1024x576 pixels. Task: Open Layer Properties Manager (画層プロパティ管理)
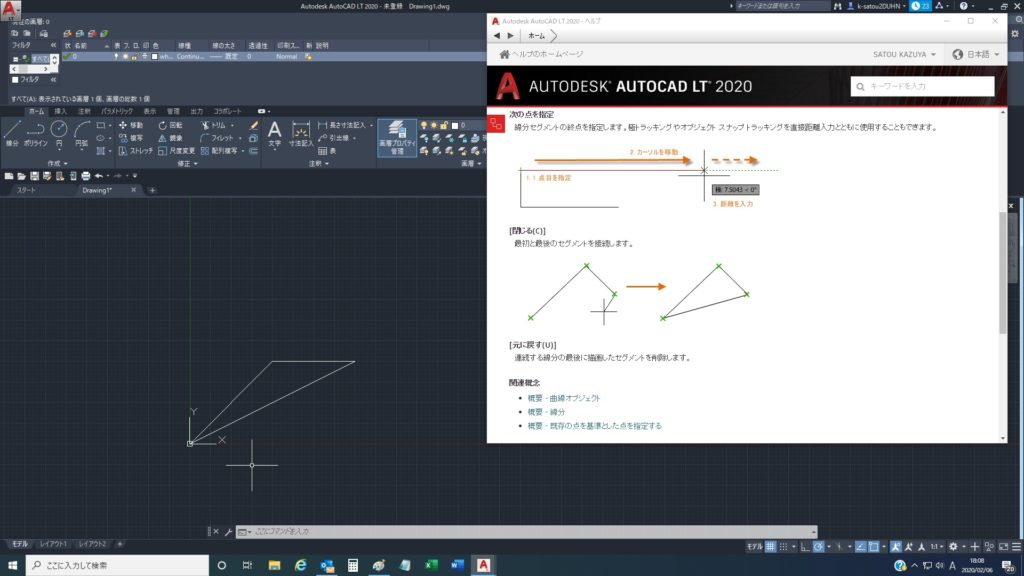397,138
